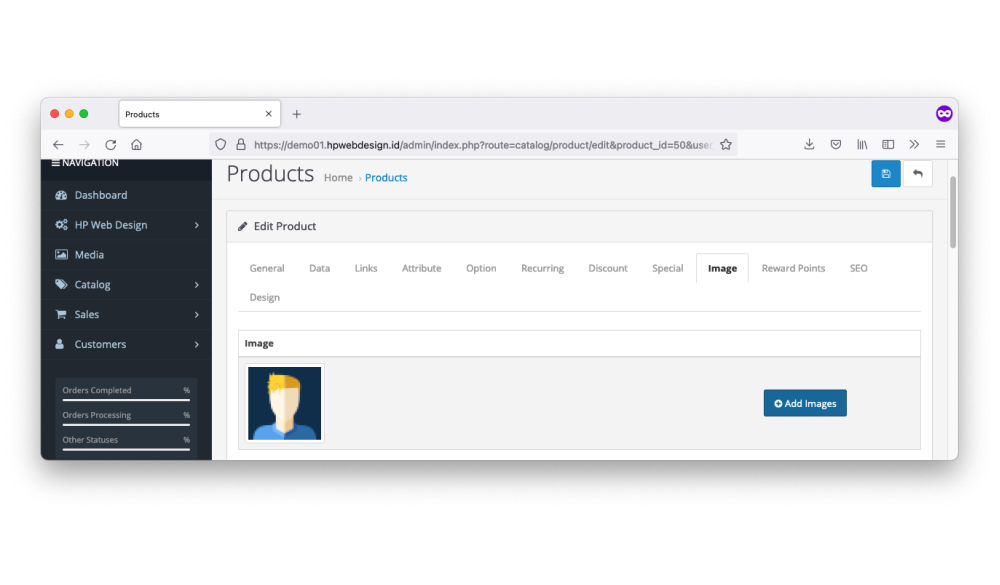Click the browser reload page icon

[110, 144]
